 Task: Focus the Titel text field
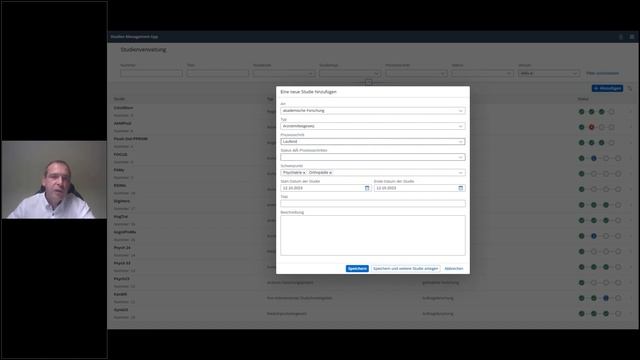(373, 204)
